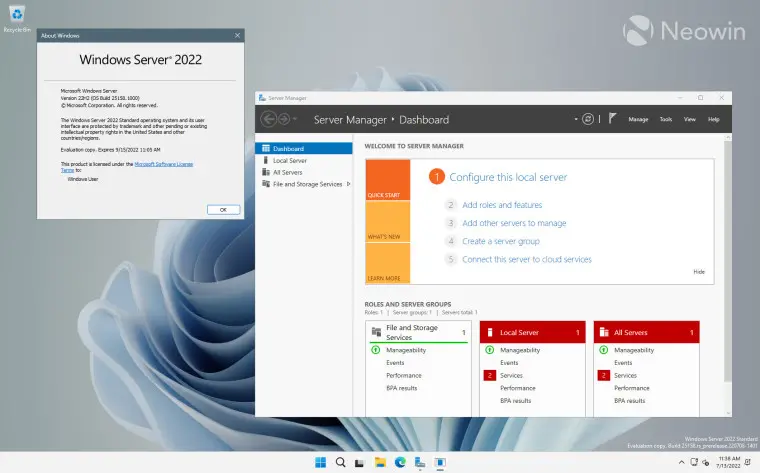Click green Manageability status icon under All Servers
760x473 pixels.
click(604, 350)
